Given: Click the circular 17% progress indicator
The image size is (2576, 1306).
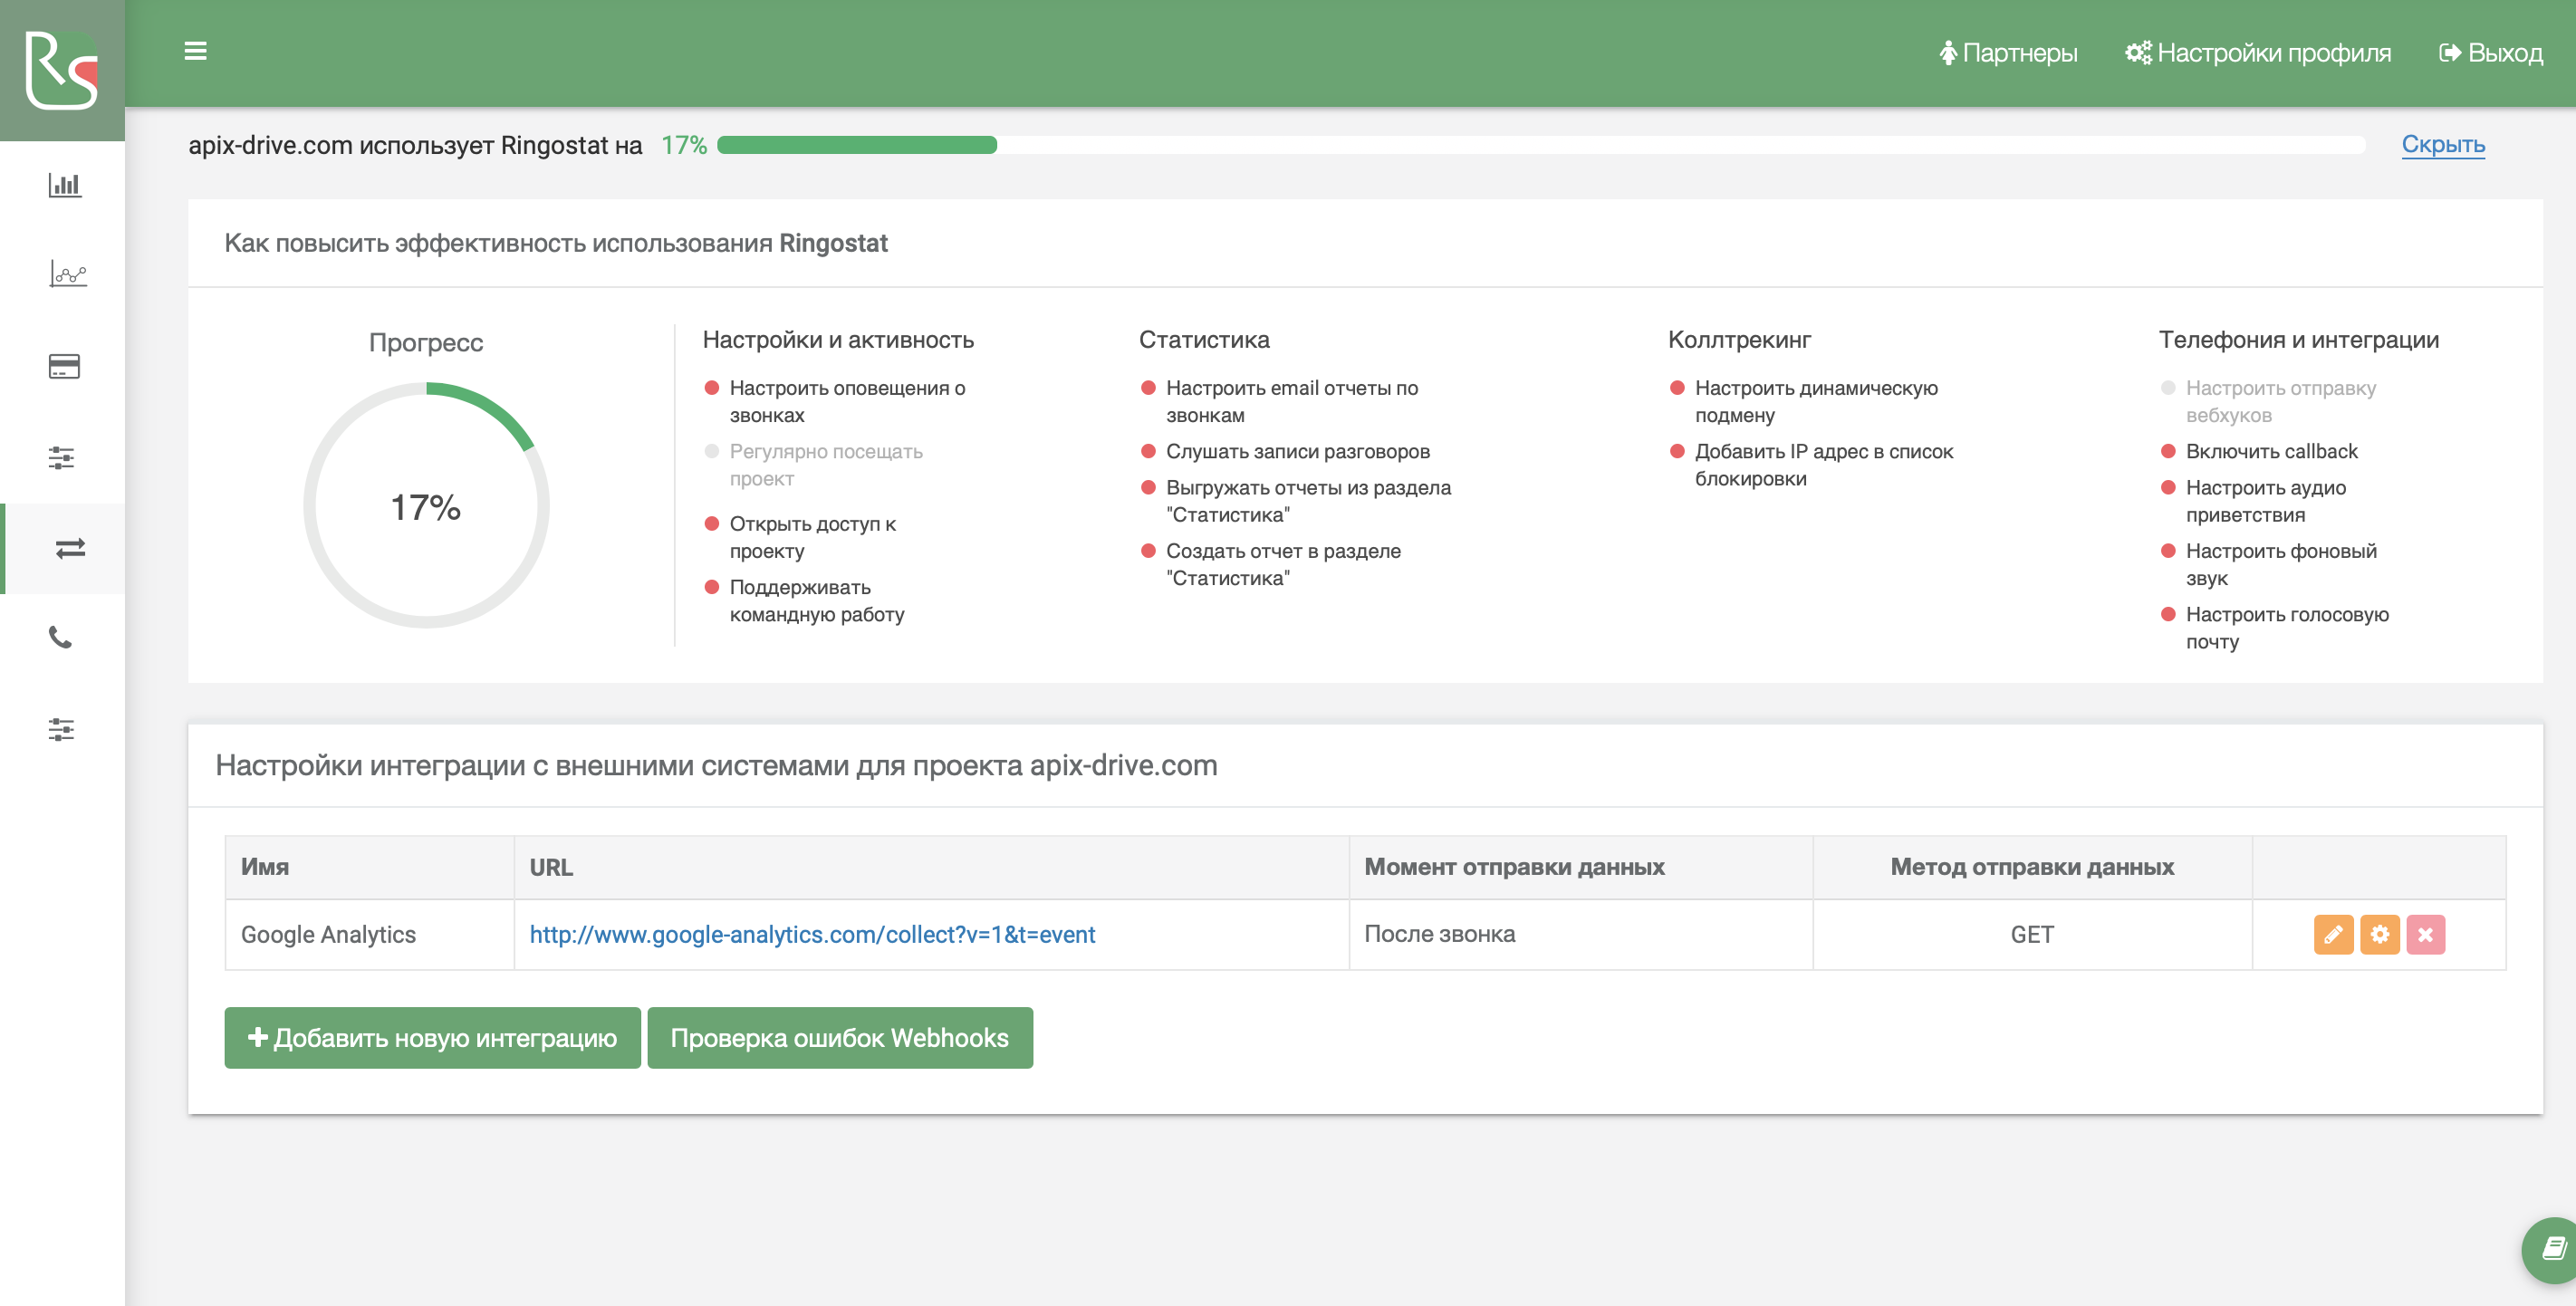Looking at the screenshot, I should point(427,506).
